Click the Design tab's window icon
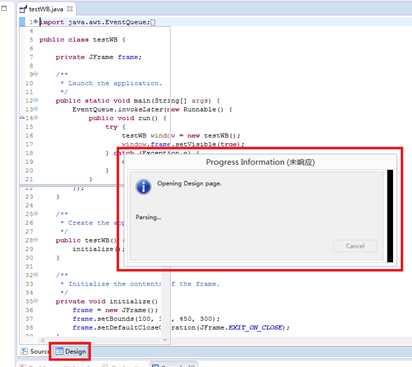The image size is (412, 367). click(x=59, y=351)
